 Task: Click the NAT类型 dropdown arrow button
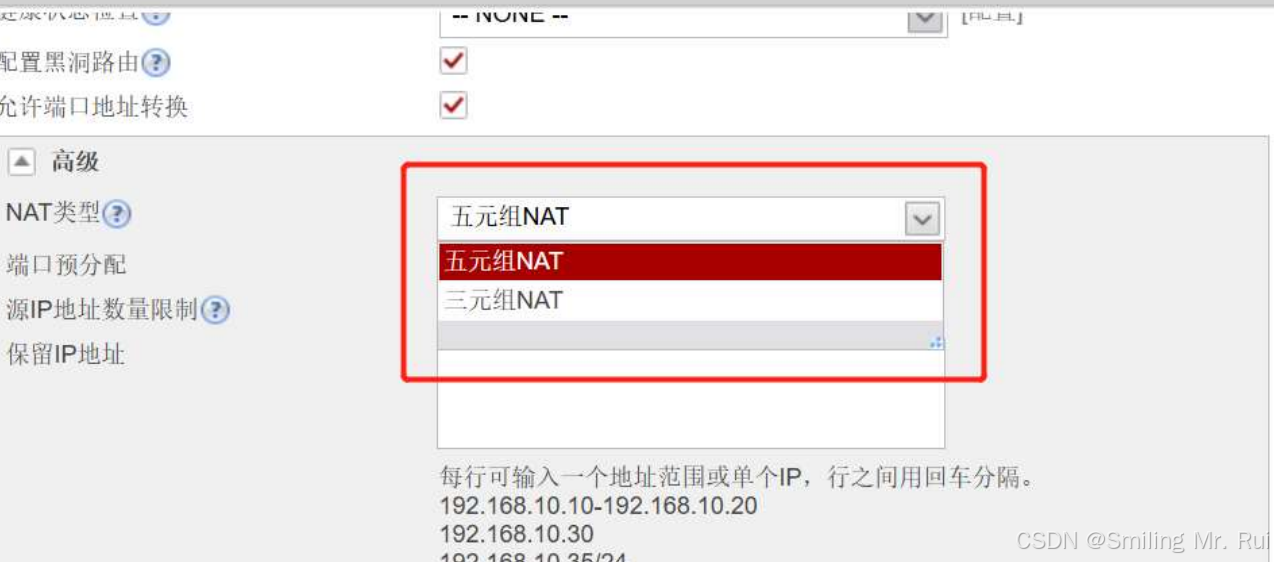[922, 219]
